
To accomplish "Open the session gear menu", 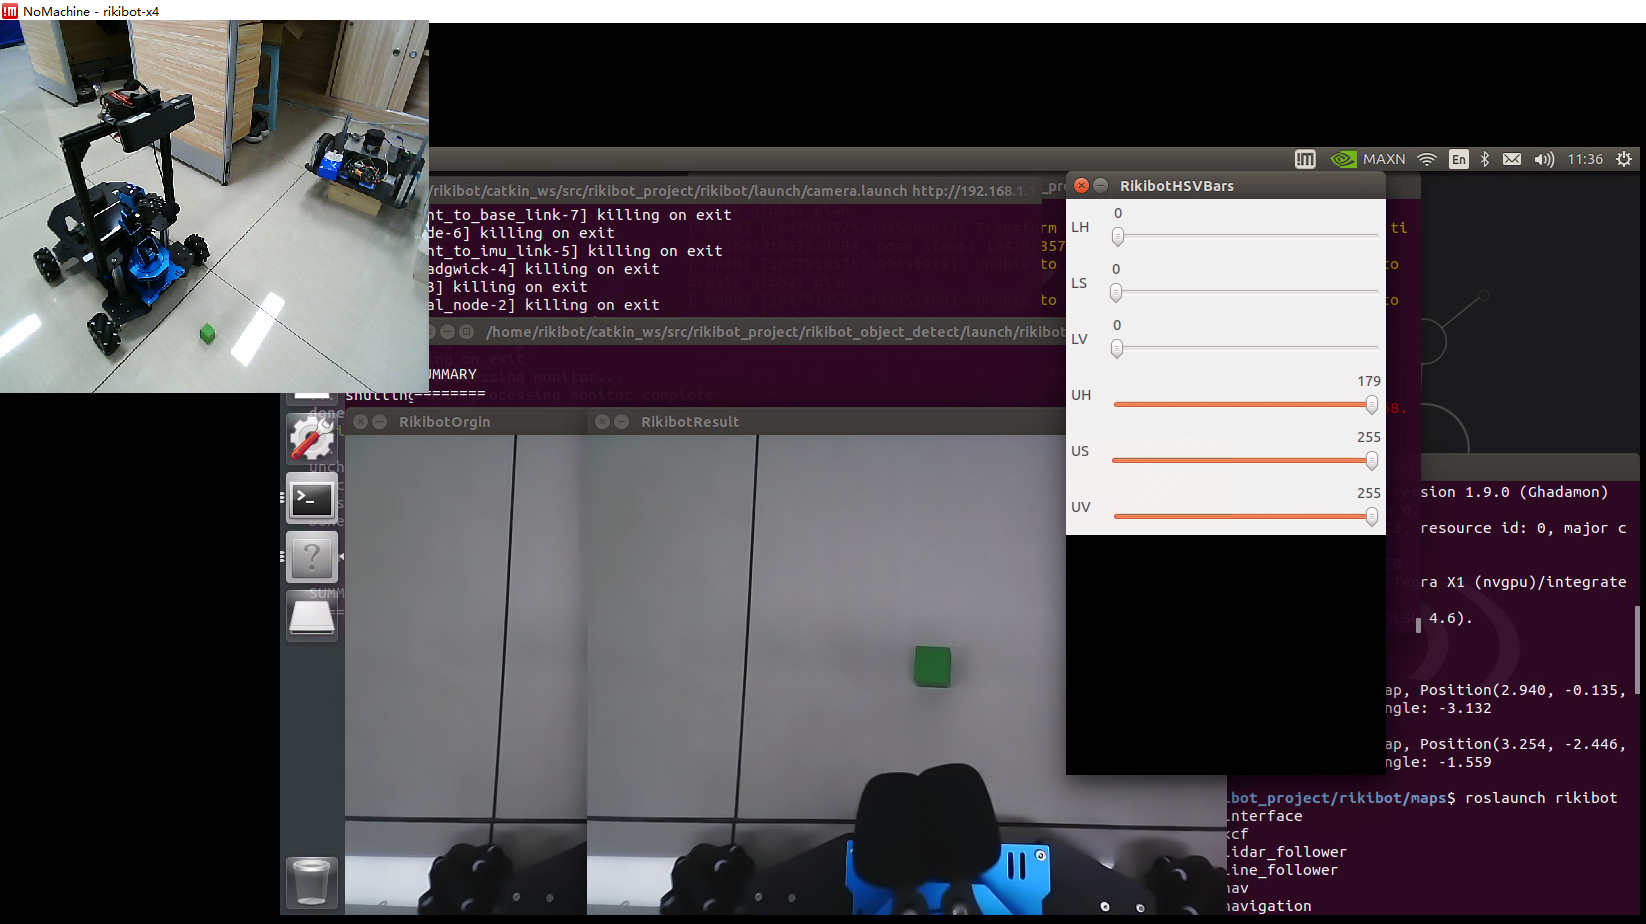I will point(1624,158).
